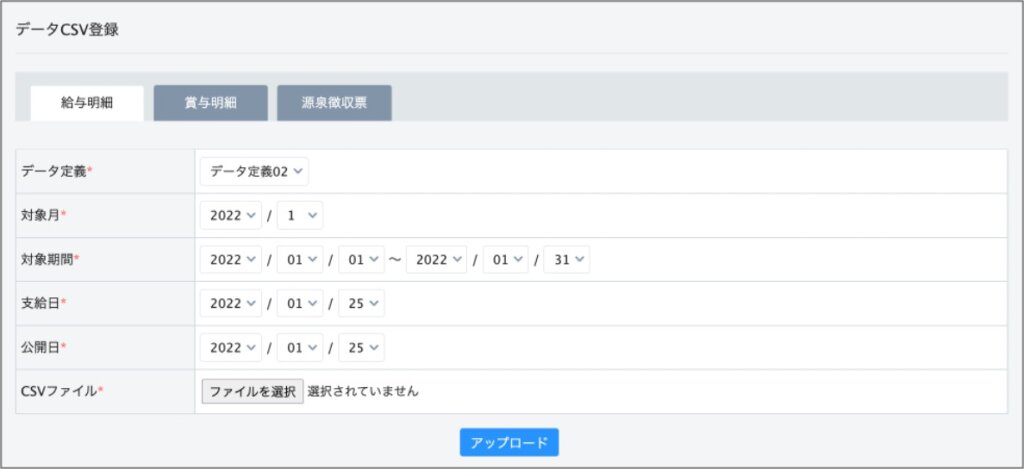This screenshot has height=469, width=1024.
Task: Open the 対象月 month dropdown
Action: click(x=300, y=215)
